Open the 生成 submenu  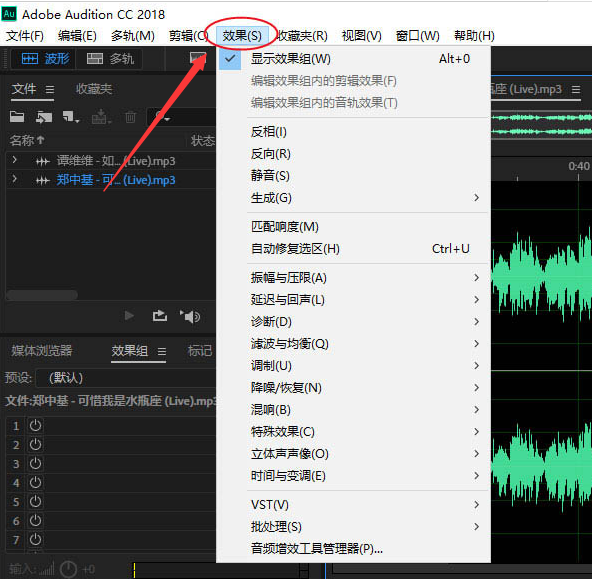354,198
